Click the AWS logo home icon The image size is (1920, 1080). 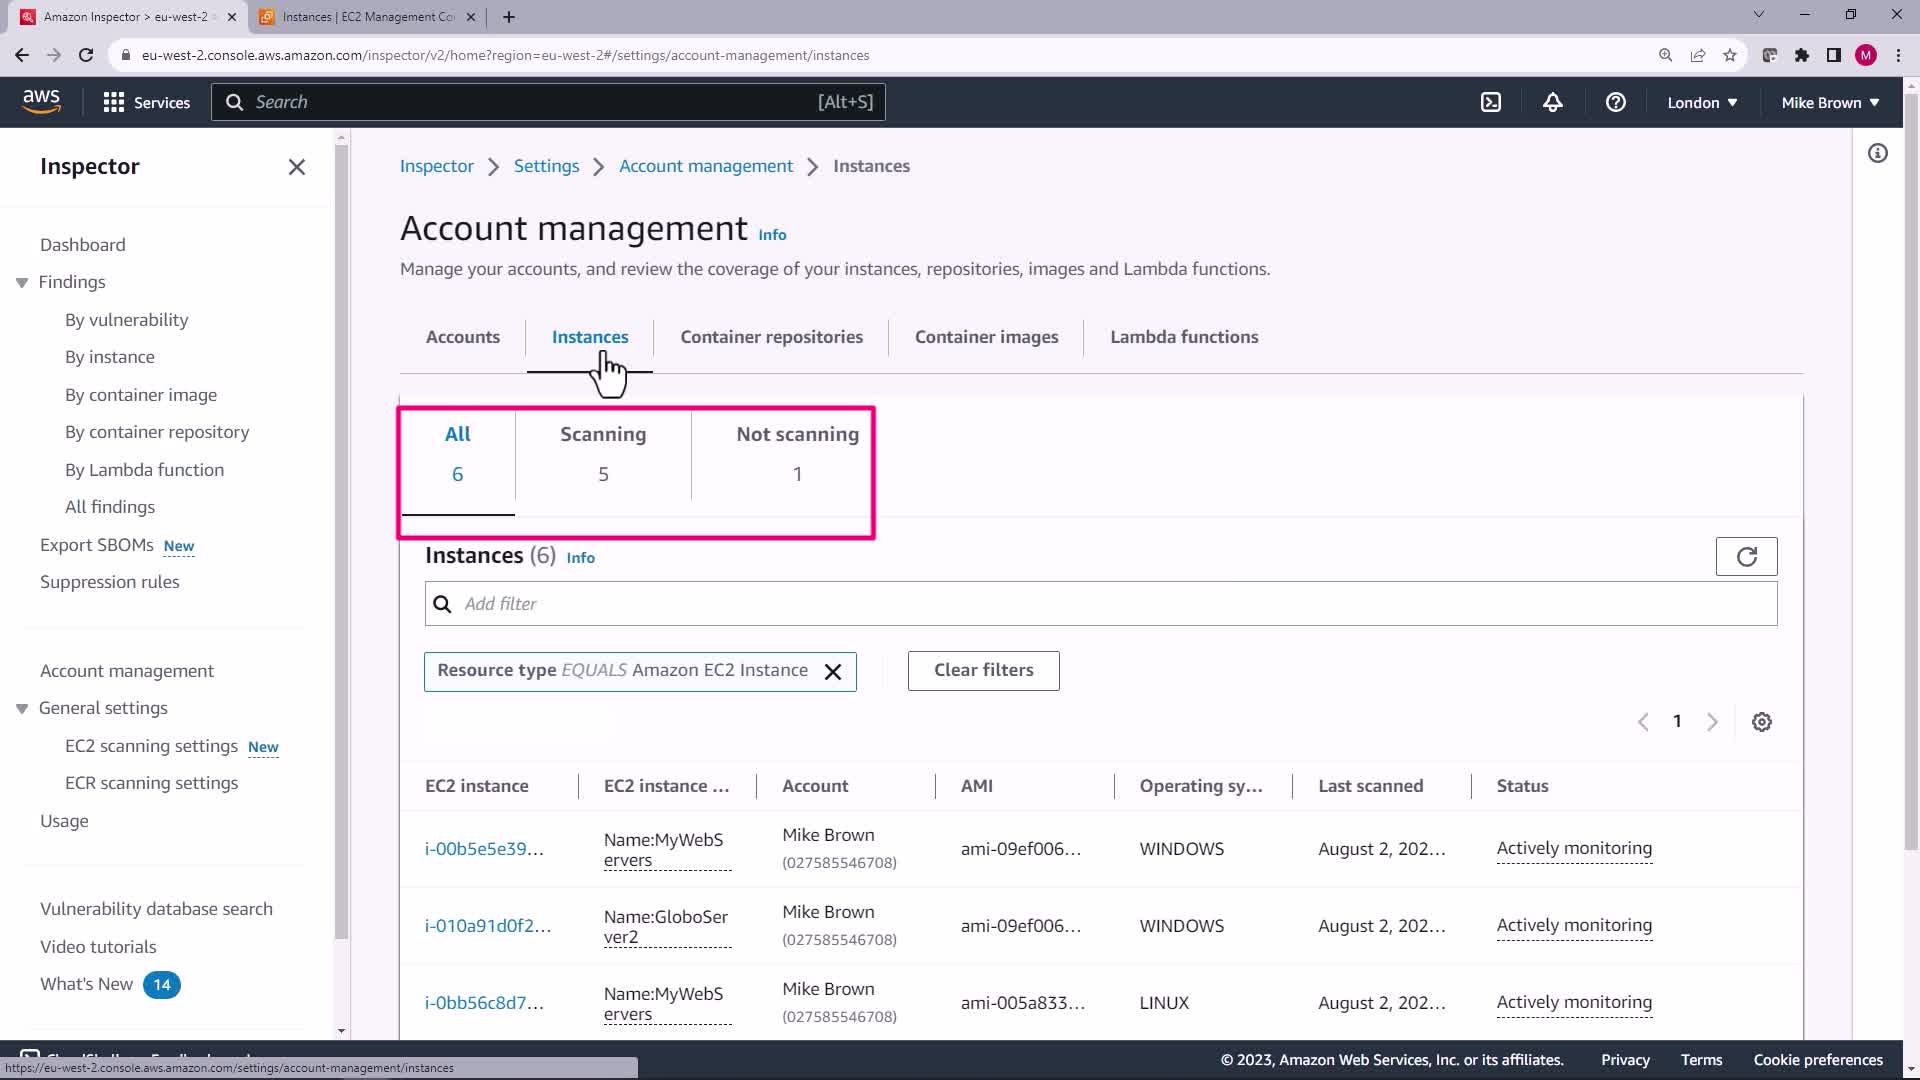tap(41, 101)
